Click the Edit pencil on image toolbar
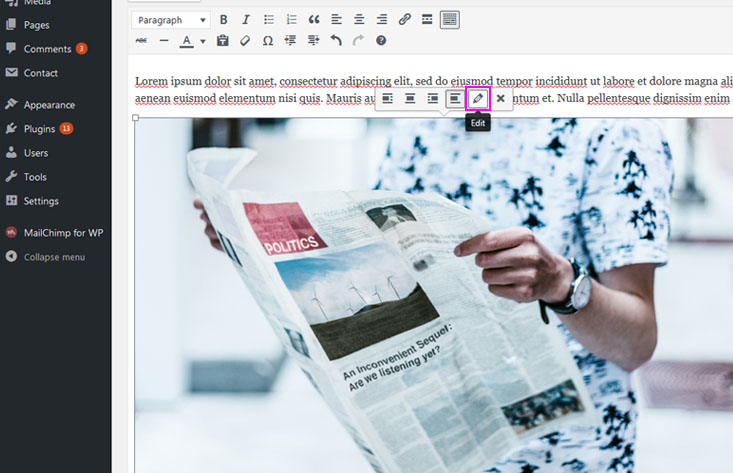This screenshot has width=733, height=473. click(478, 99)
